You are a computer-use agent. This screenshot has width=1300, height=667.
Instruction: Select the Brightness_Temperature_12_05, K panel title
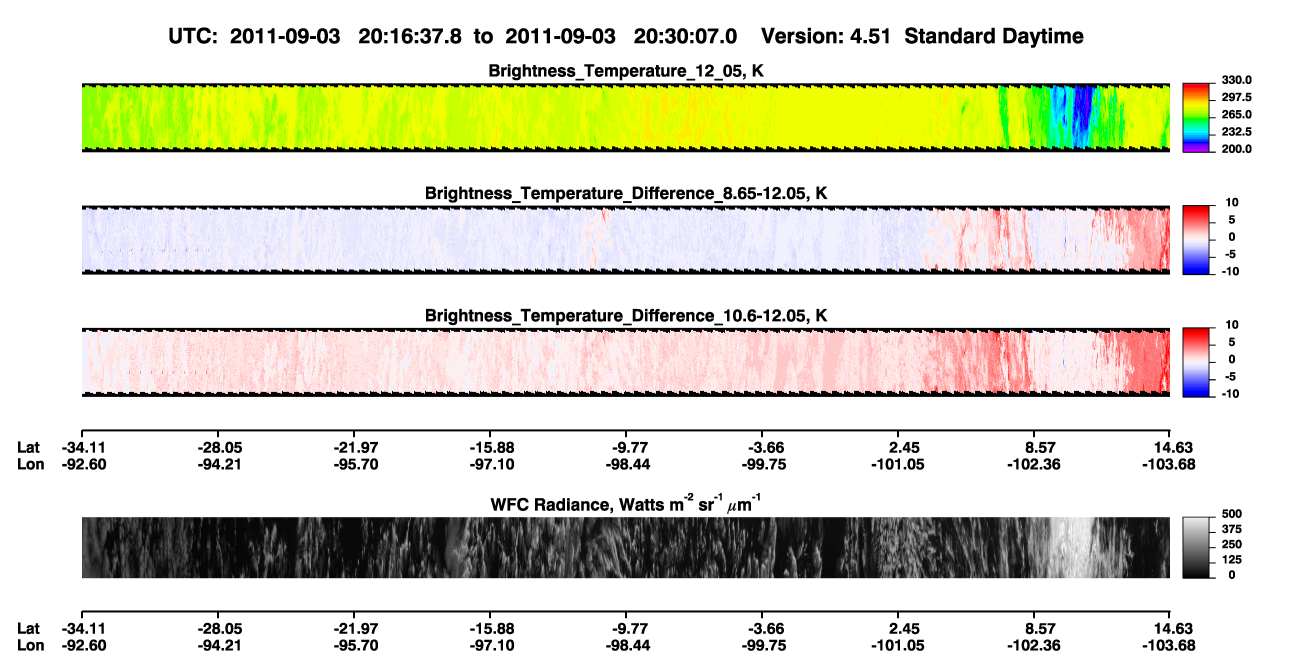click(626, 71)
